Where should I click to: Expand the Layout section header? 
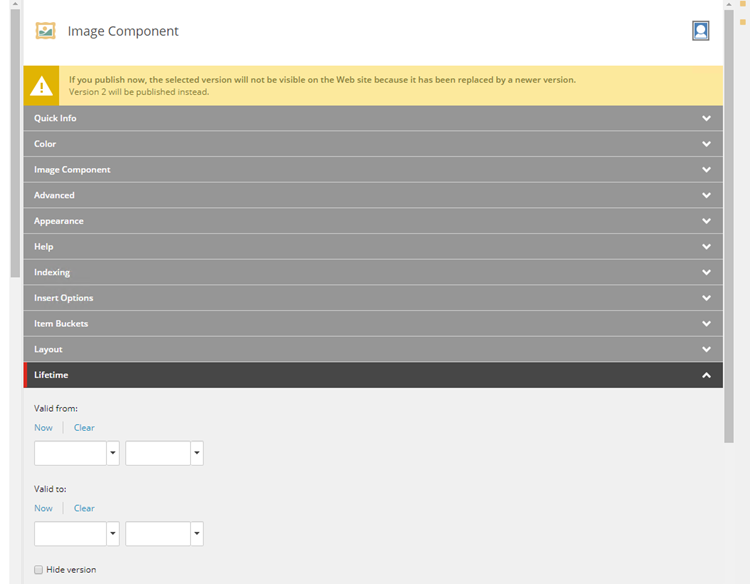point(373,349)
